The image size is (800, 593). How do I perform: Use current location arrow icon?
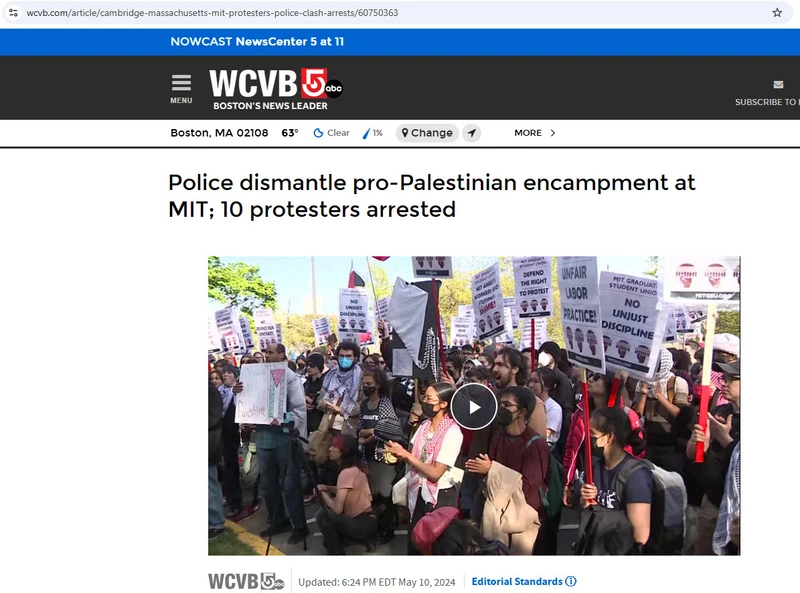(472, 133)
